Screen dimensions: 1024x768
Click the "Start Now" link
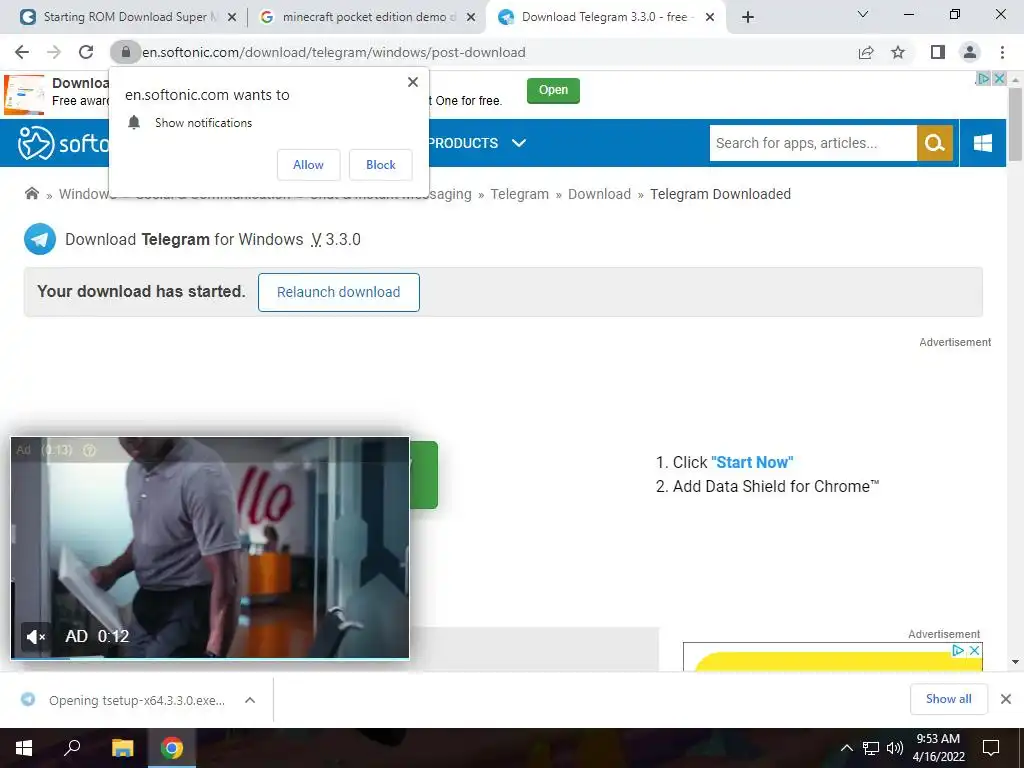(x=752, y=462)
